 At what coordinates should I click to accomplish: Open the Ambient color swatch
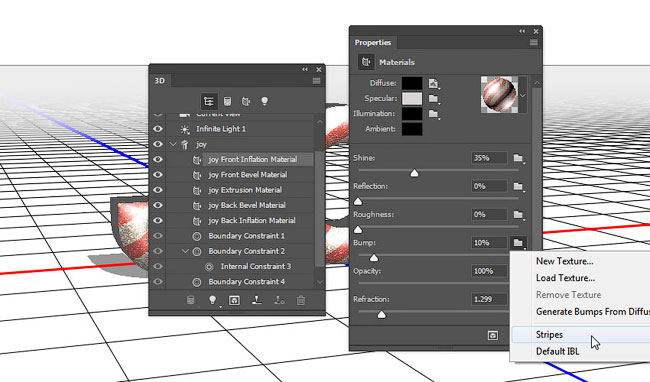tap(412, 129)
